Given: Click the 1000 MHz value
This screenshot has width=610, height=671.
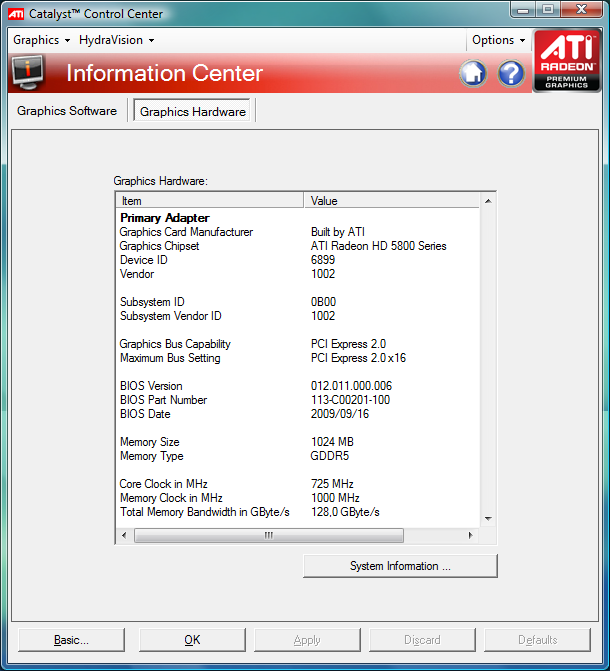Looking at the screenshot, I should 335,498.
